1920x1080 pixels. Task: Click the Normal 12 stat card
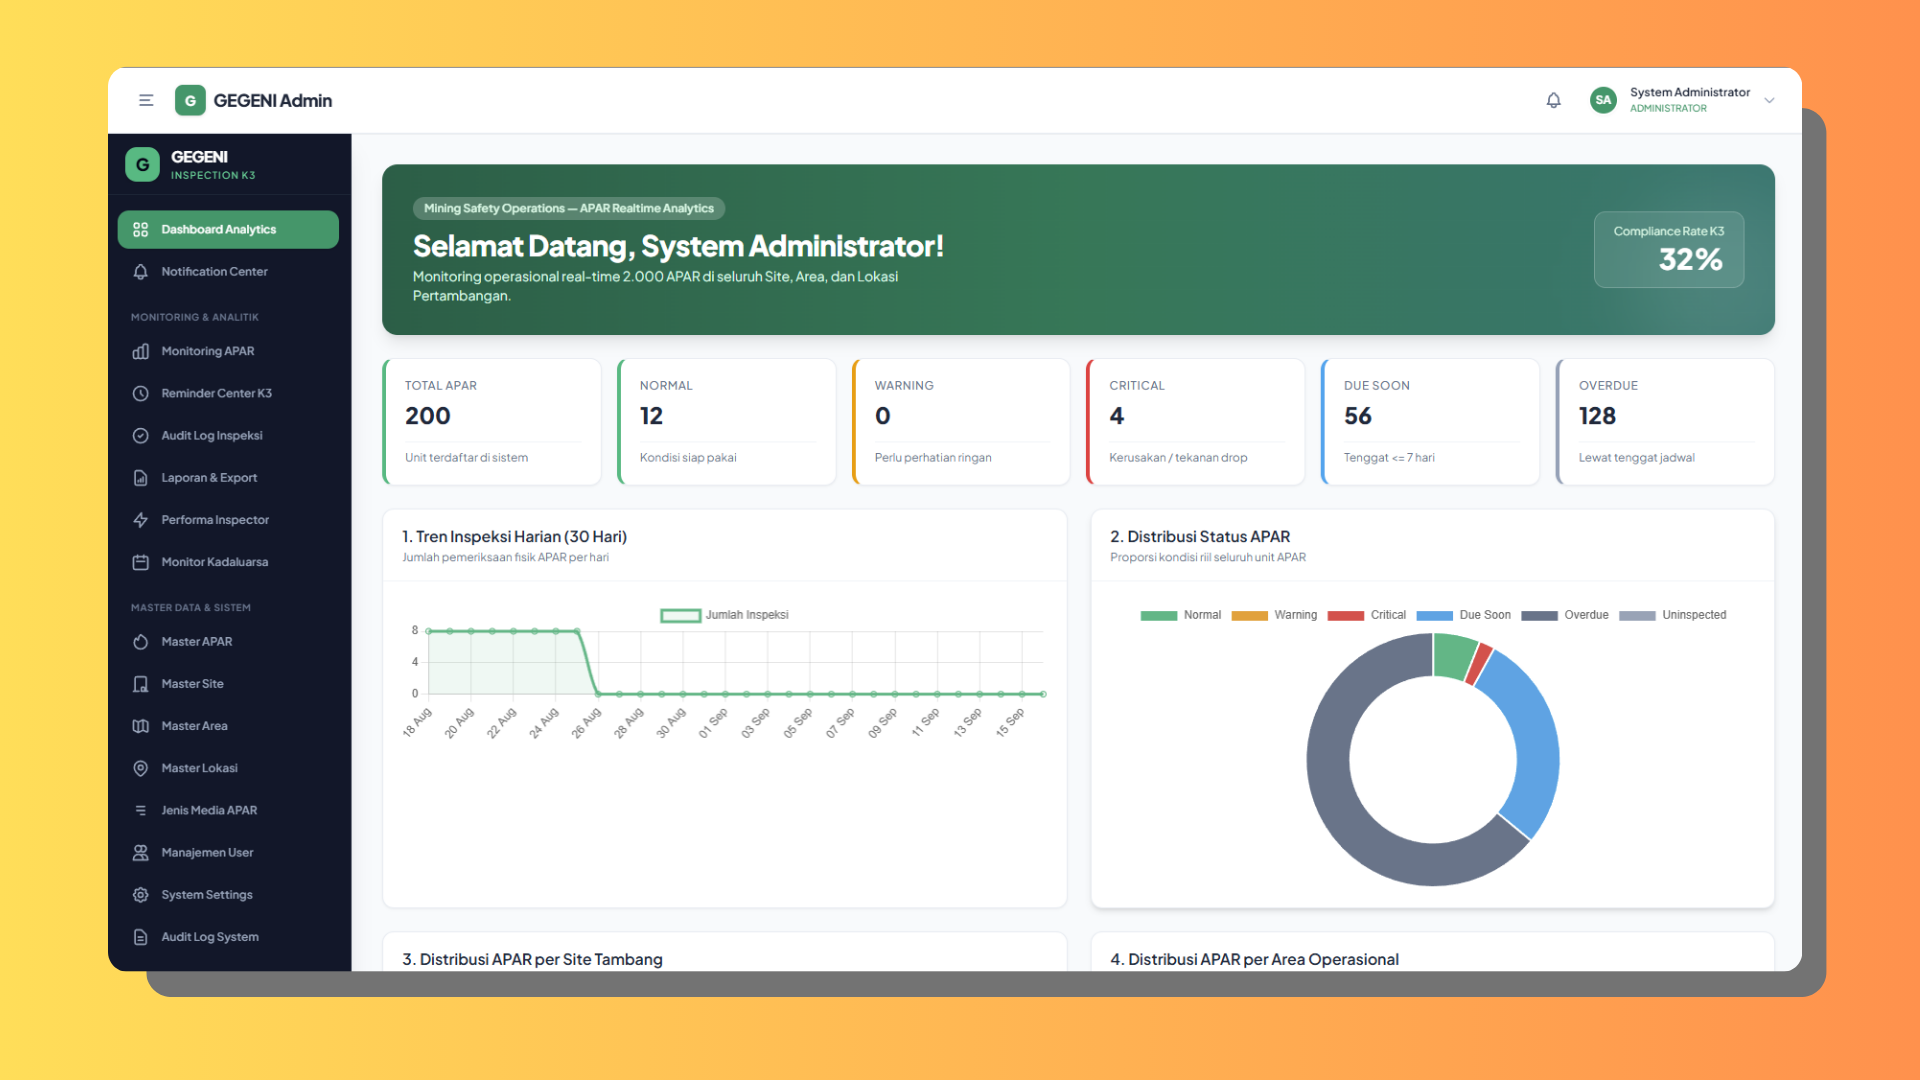[x=727, y=422]
